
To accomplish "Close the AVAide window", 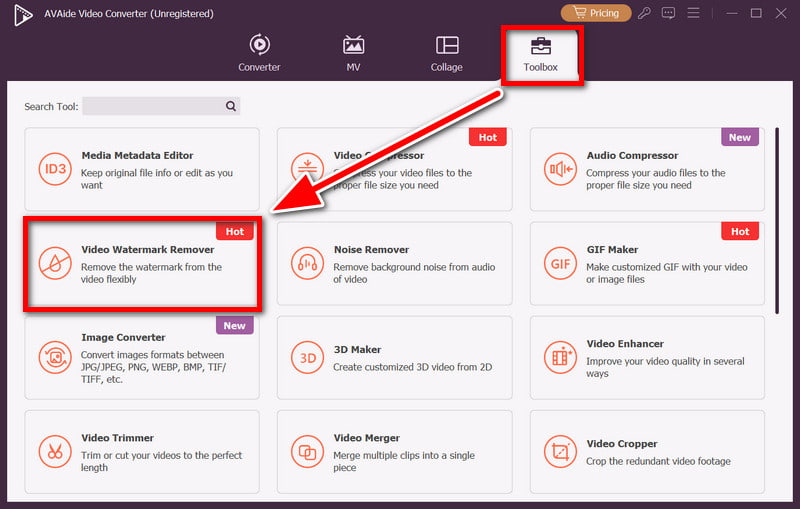I will [x=781, y=13].
